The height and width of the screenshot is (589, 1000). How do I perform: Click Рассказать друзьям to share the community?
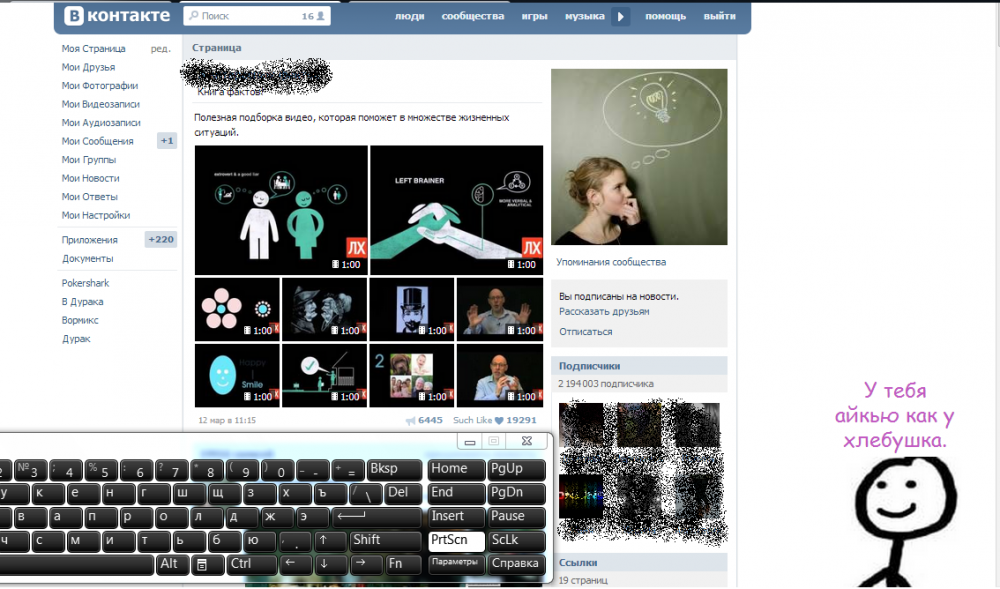pyautogui.click(x=605, y=312)
